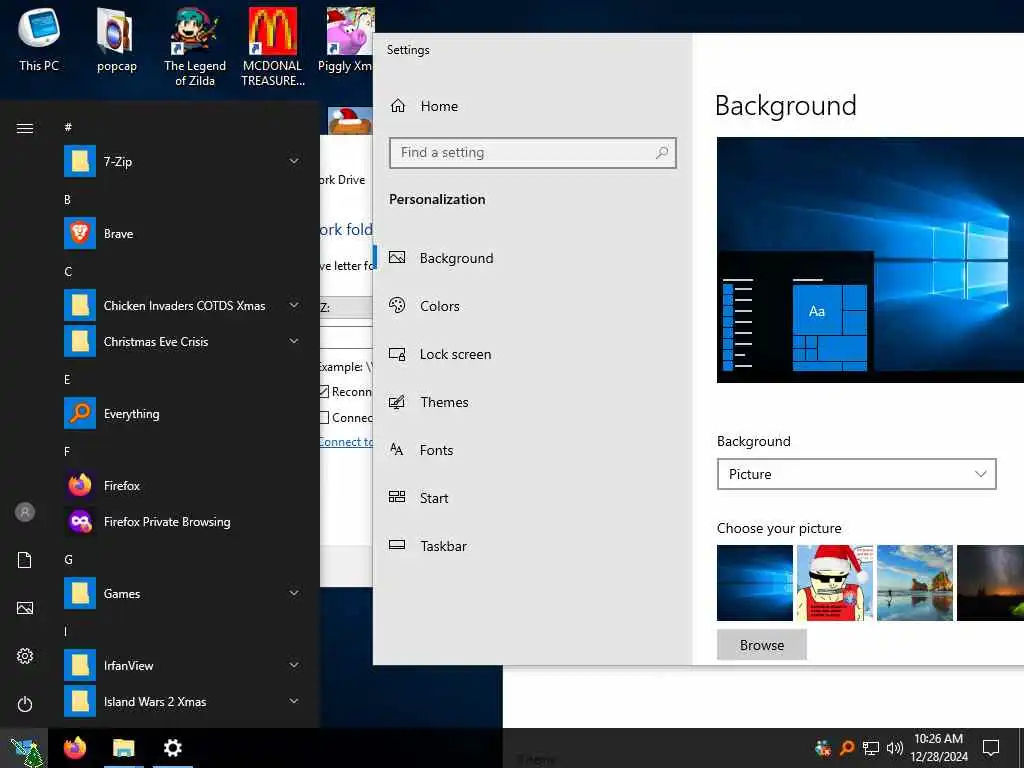This screenshot has height=768, width=1024.
Task: Expand Chicken Invaders COTDS Xmas folder
Action: point(294,305)
